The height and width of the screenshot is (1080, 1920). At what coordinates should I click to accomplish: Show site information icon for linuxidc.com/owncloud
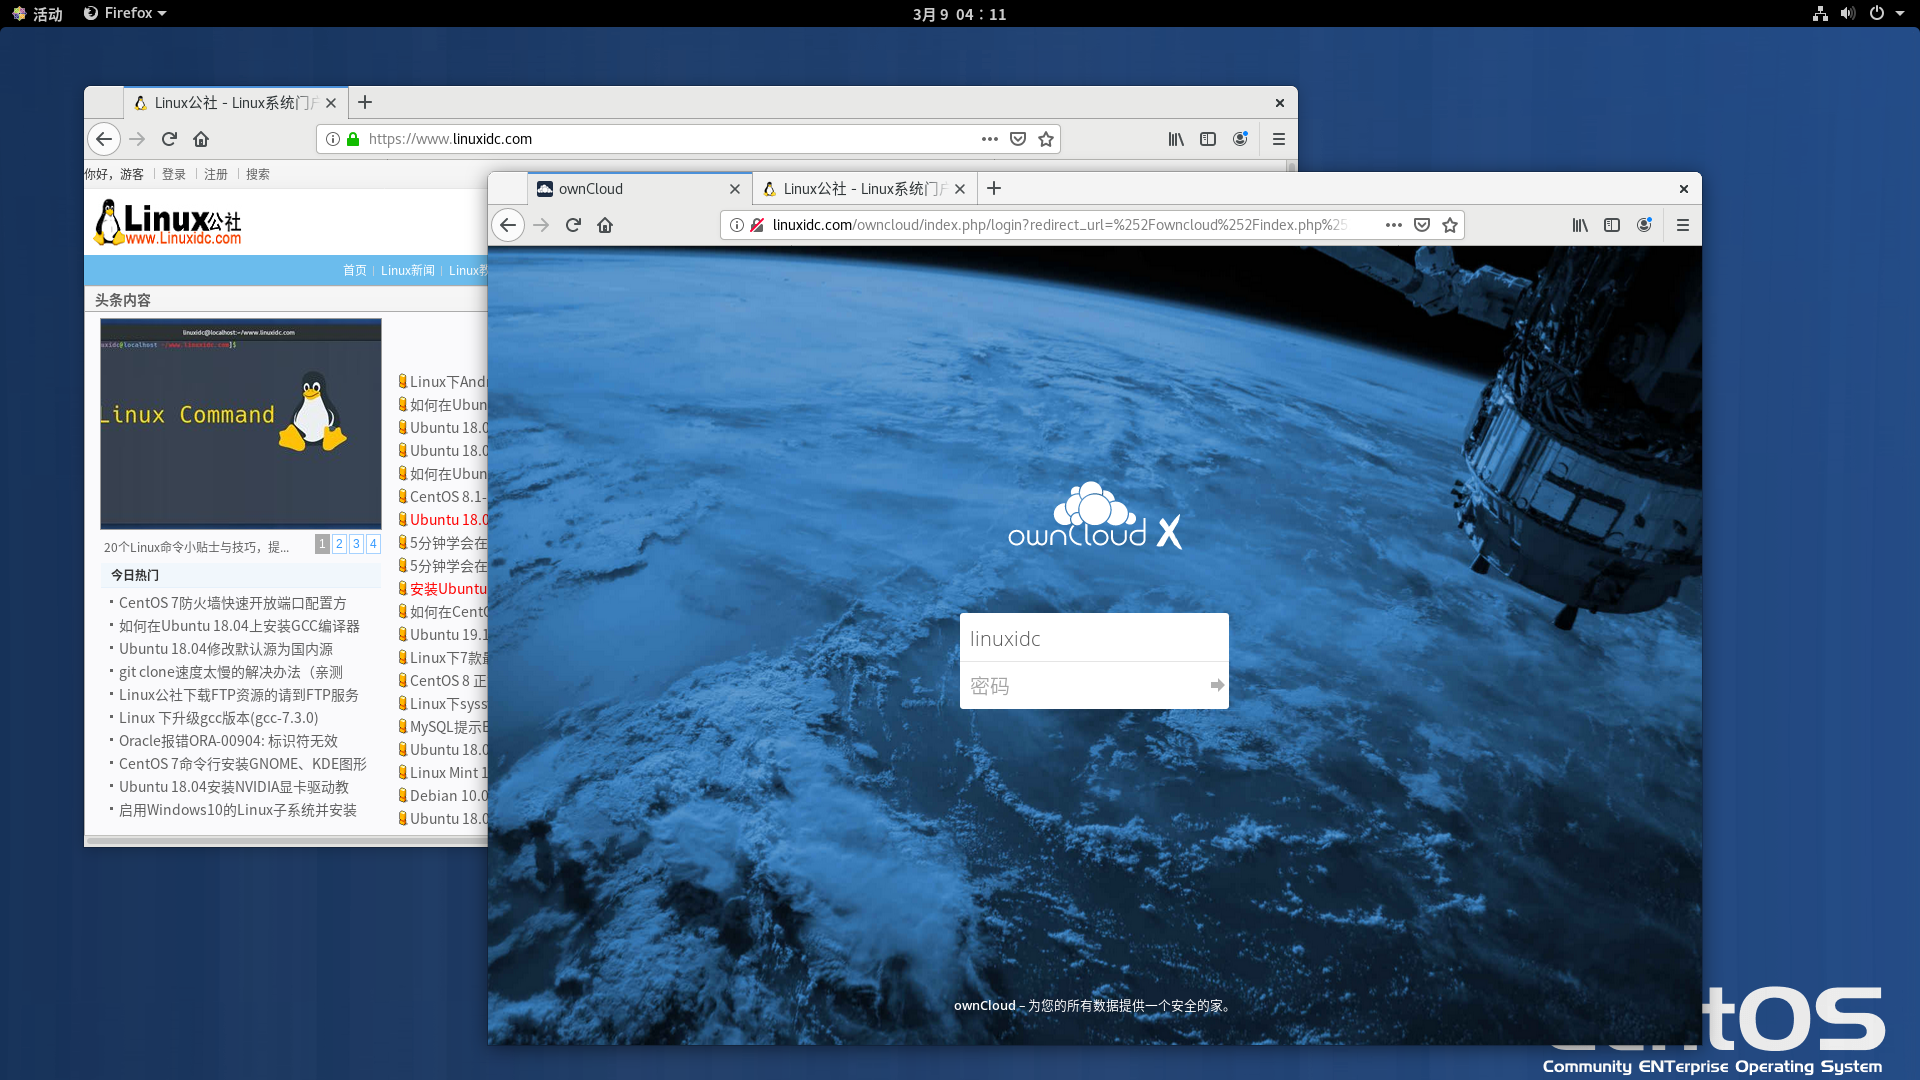click(x=736, y=225)
